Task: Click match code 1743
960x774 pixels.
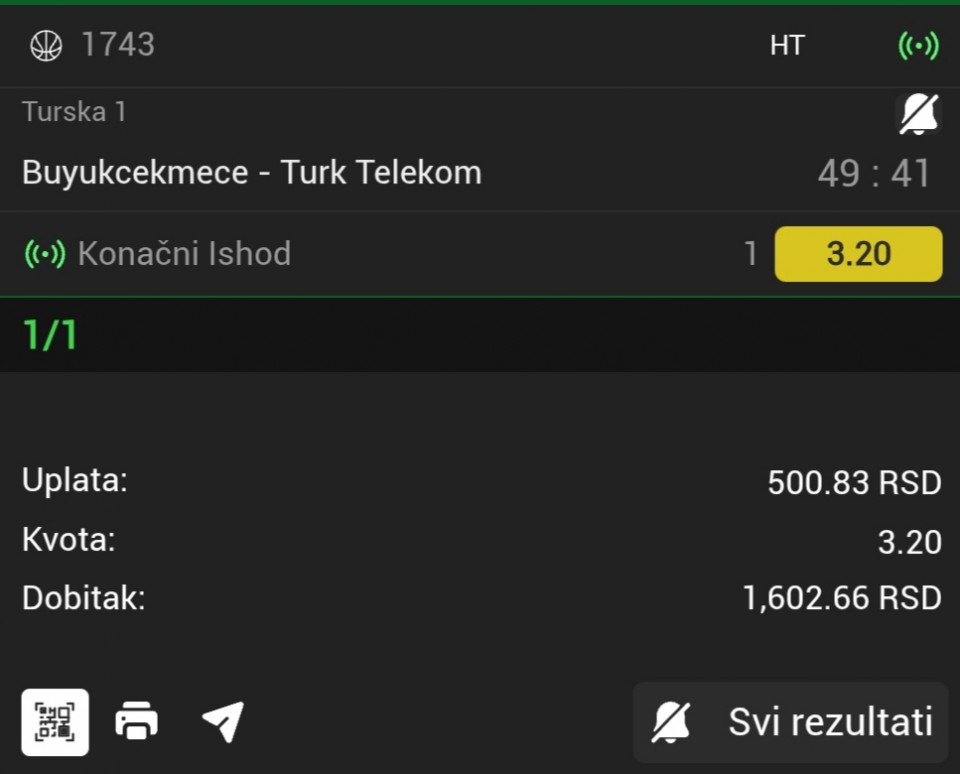Action: (x=118, y=45)
